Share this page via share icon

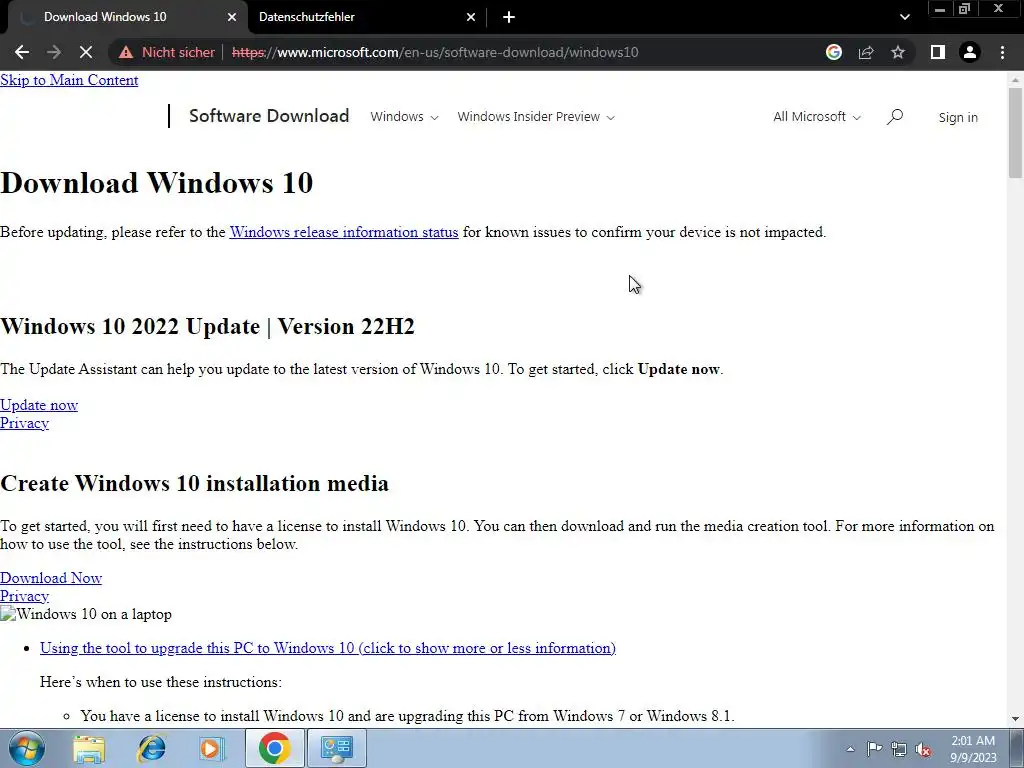[x=866, y=52]
